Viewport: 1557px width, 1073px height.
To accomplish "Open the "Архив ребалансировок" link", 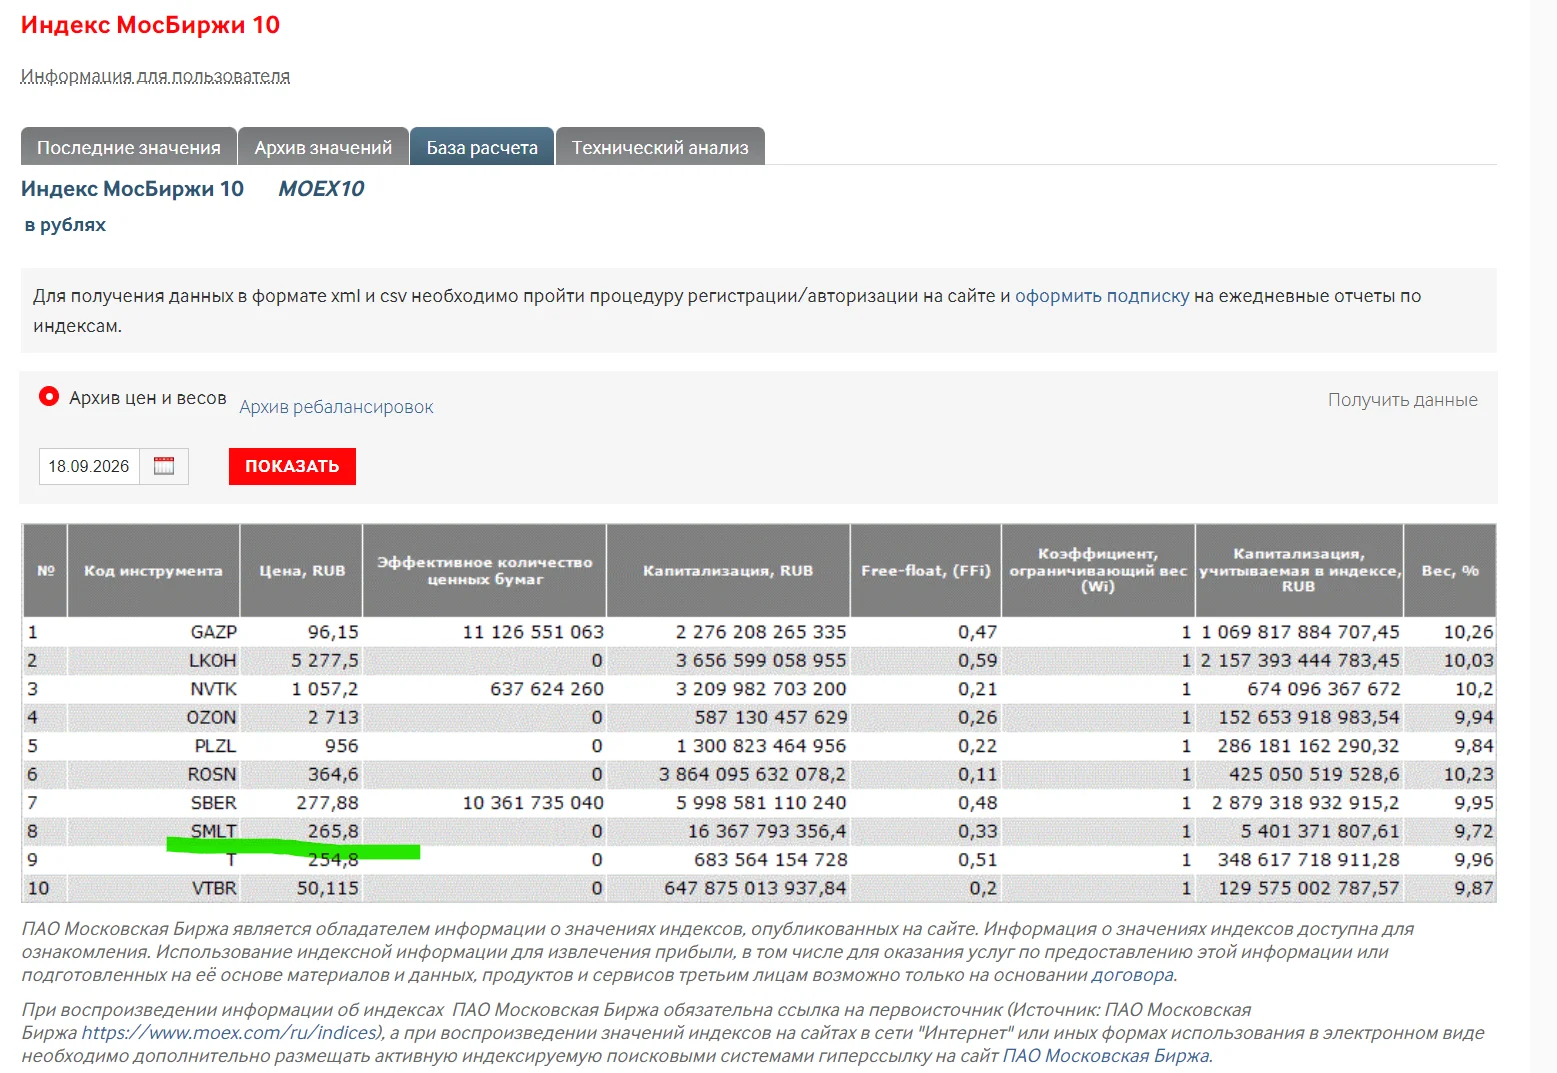I will (x=336, y=407).
